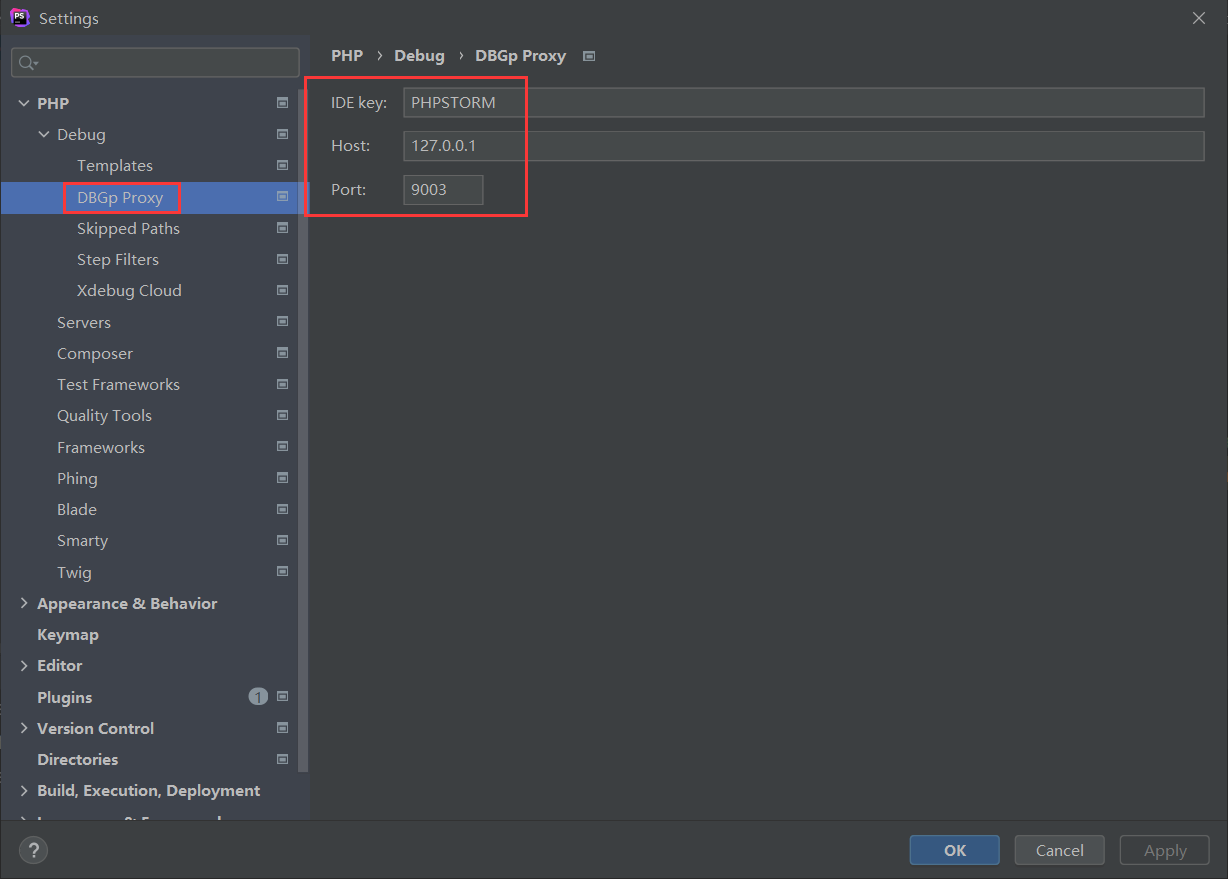Open Smarty settings page
The width and height of the screenshot is (1228, 879).
pos(82,540)
